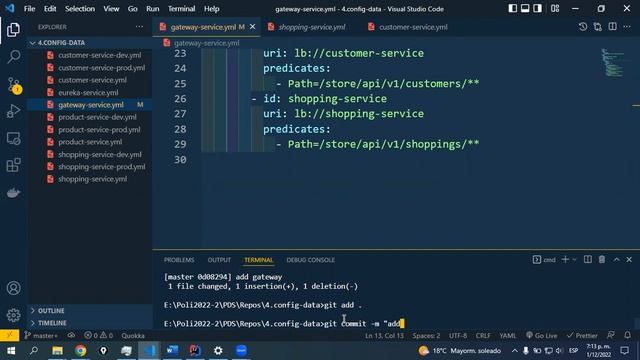Open Explorer more actions ellipsis

(x=139, y=27)
